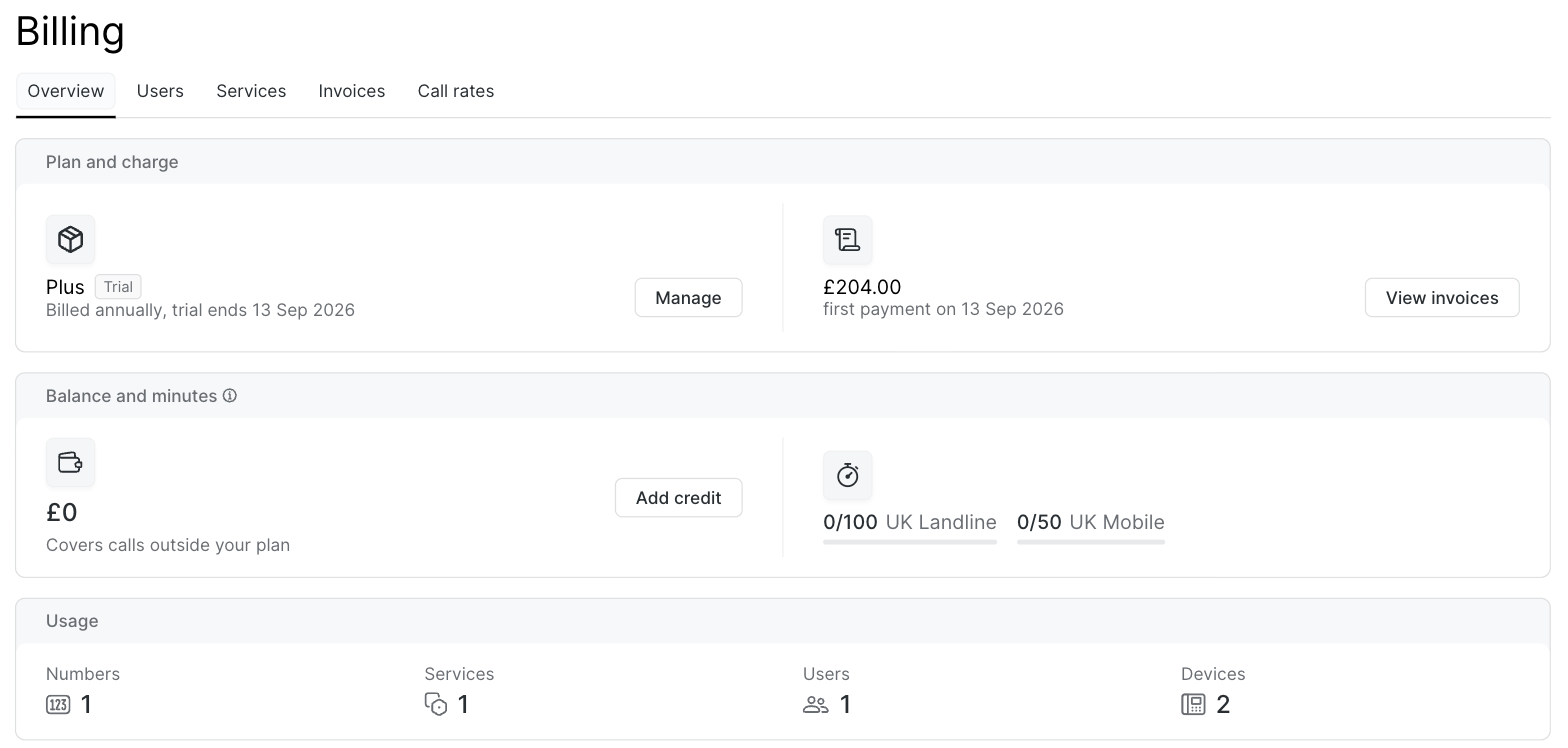Click the Numbers 123 icon
The width and height of the screenshot is (1568, 748).
[x=58, y=705]
